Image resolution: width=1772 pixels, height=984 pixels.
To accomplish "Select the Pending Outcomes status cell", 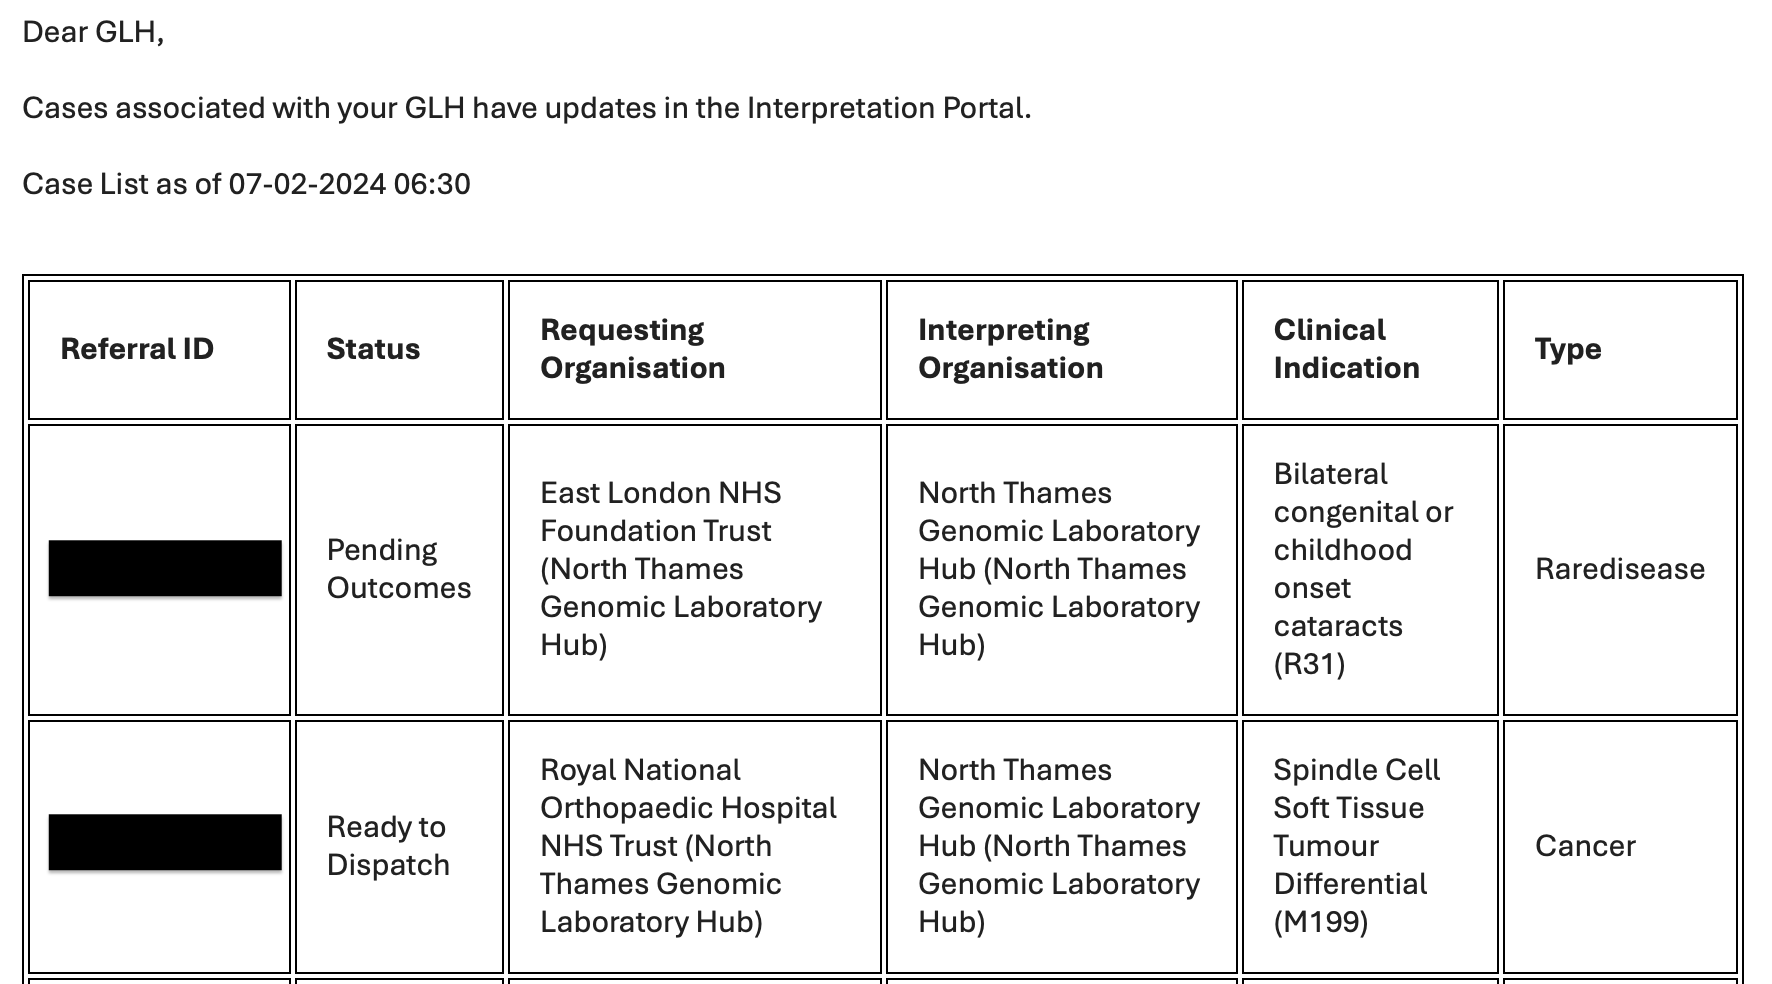I will pyautogui.click(x=398, y=569).
